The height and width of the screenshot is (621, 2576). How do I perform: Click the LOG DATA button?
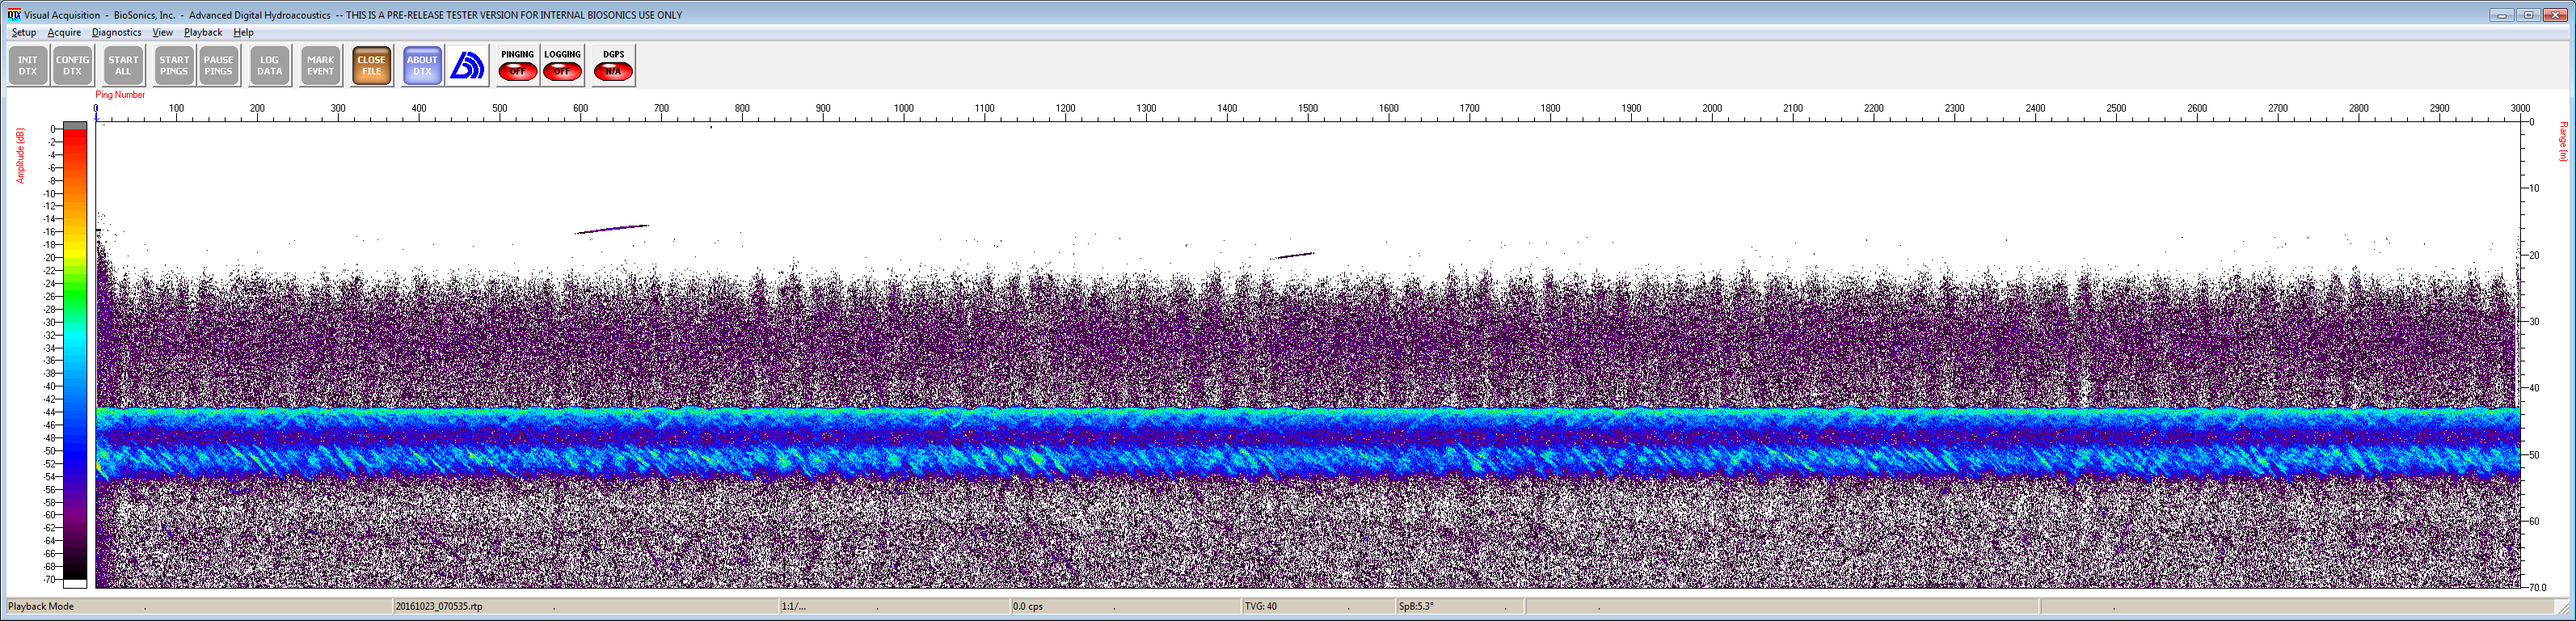(x=269, y=66)
